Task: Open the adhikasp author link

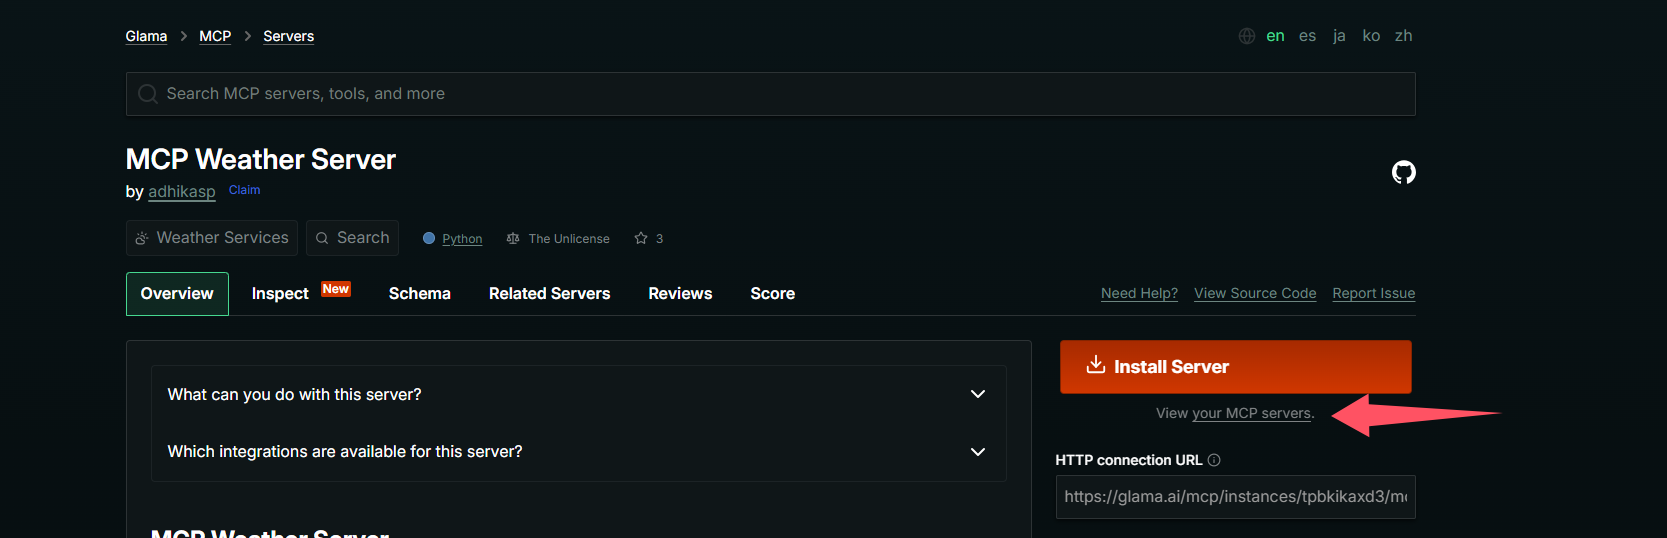Action: click(x=182, y=191)
